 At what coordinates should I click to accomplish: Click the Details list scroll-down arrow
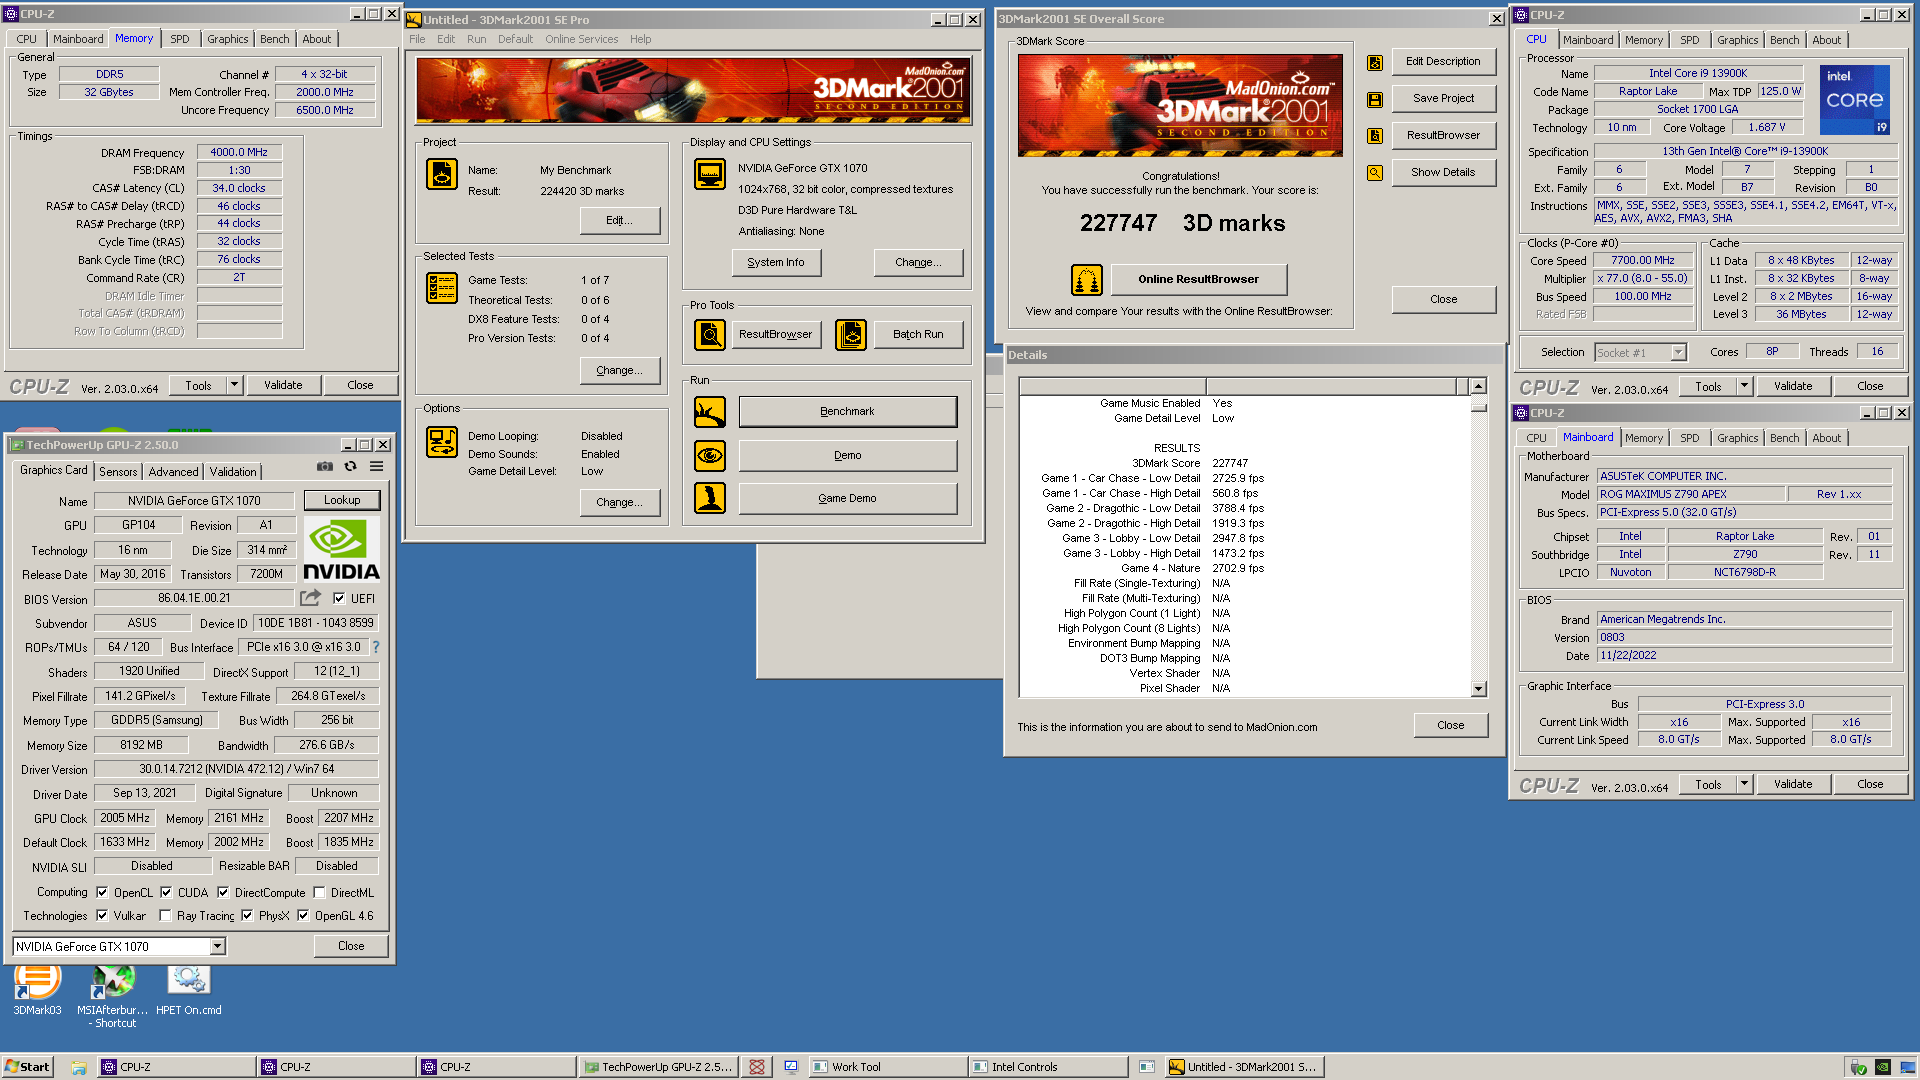1479,689
